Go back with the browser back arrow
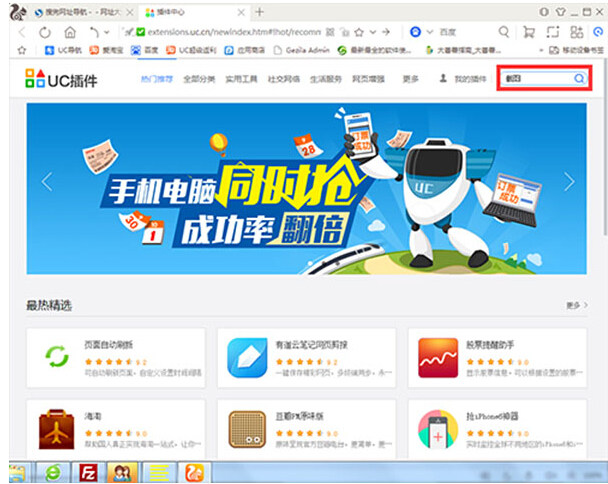 coord(22,32)
